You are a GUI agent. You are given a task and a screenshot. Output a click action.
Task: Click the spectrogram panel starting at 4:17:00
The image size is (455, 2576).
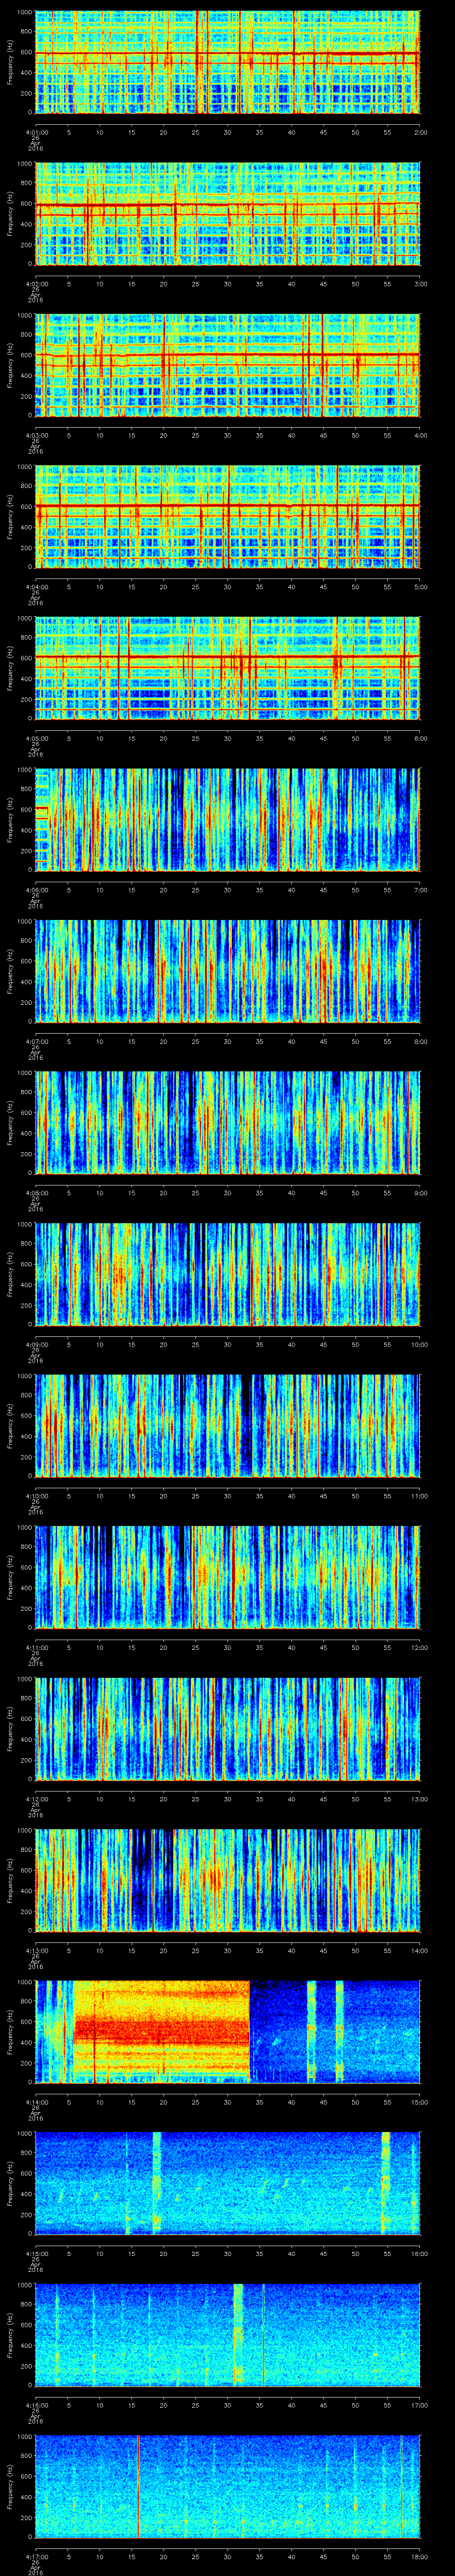pyautogui.click(x=227, y=2487)
